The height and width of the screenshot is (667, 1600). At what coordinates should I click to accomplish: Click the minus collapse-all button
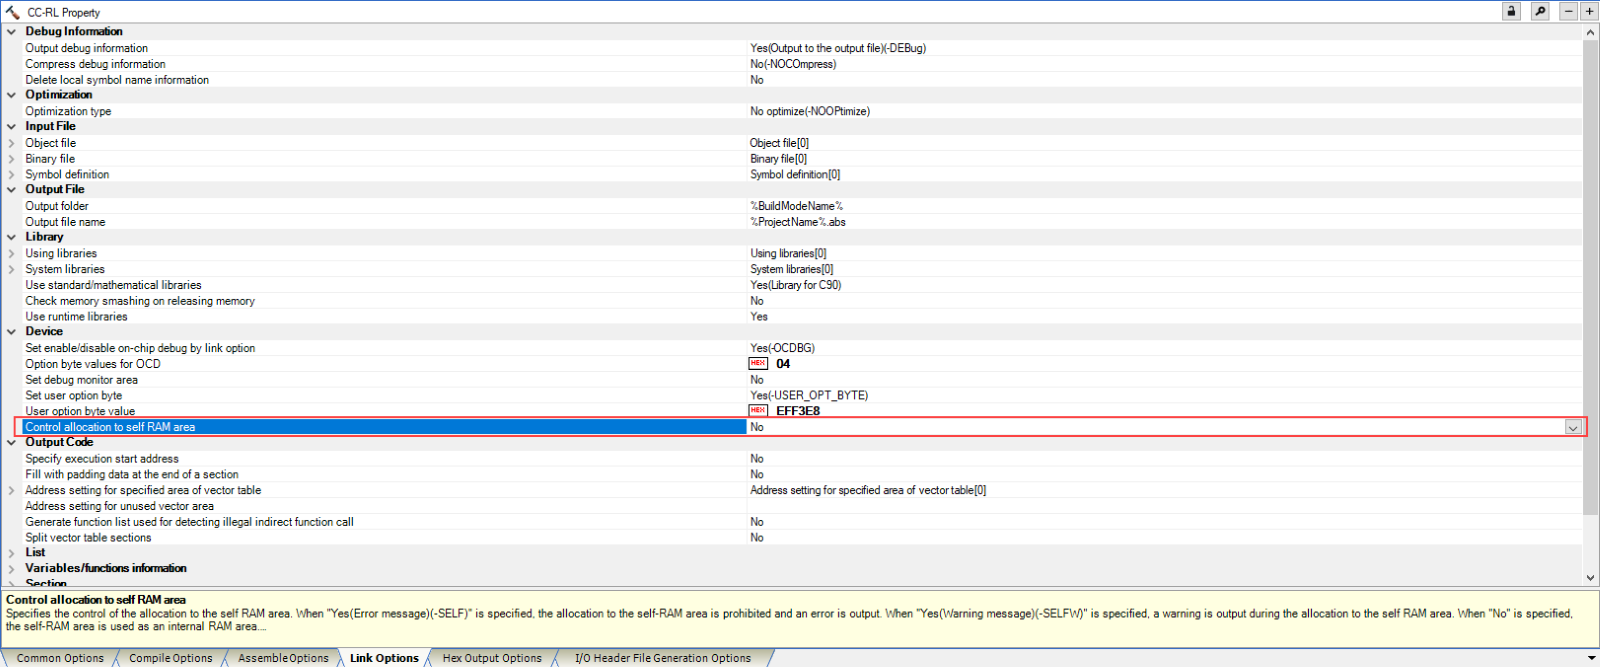(1569, 11)
